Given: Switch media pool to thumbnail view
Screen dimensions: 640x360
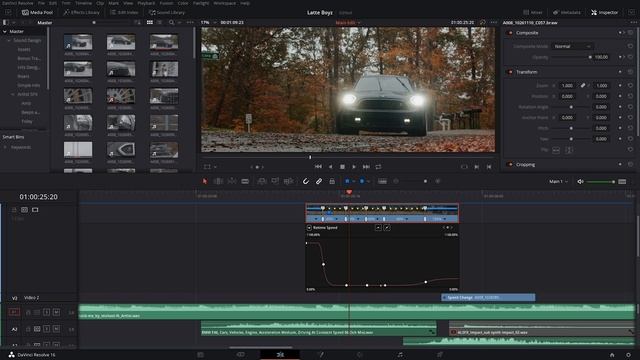Looking at the screenshot, I should (x=150, y=22).
